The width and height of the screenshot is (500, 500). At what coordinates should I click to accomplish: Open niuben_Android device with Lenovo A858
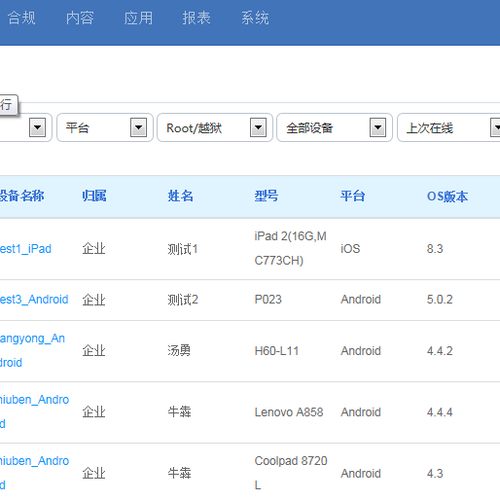[34, 412]
